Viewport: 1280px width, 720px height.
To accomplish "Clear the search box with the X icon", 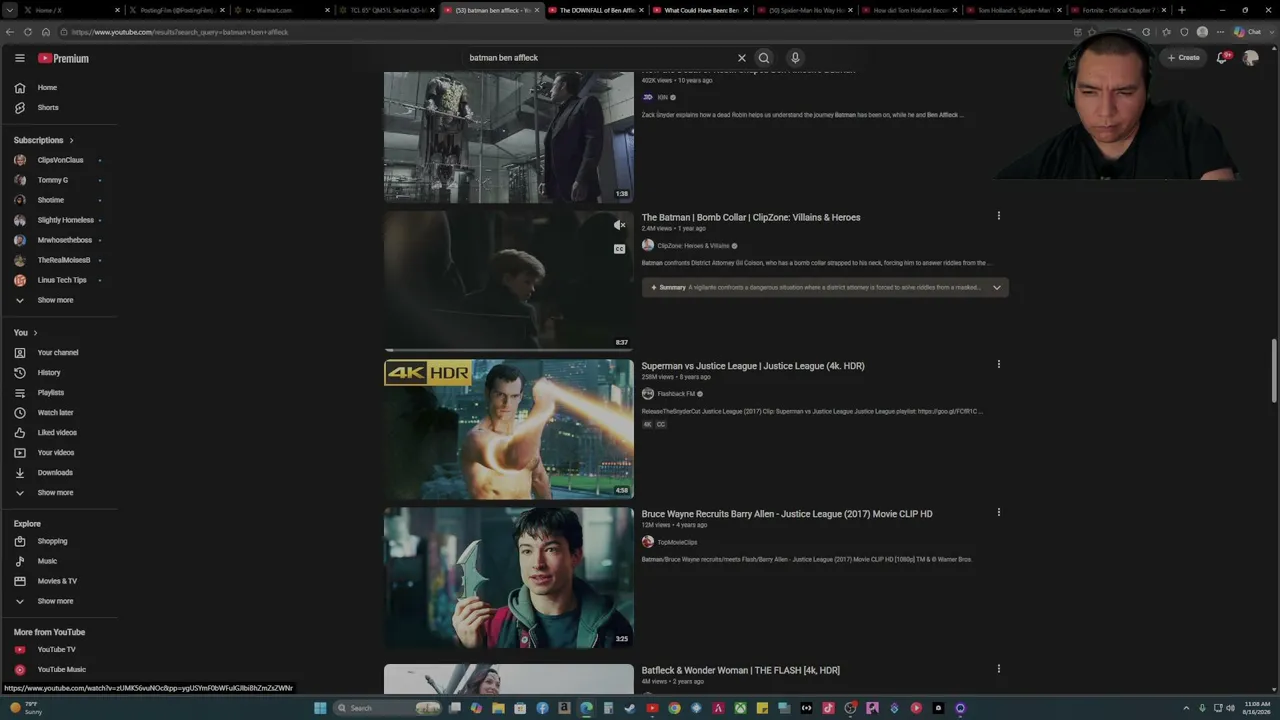I will 742,58.
